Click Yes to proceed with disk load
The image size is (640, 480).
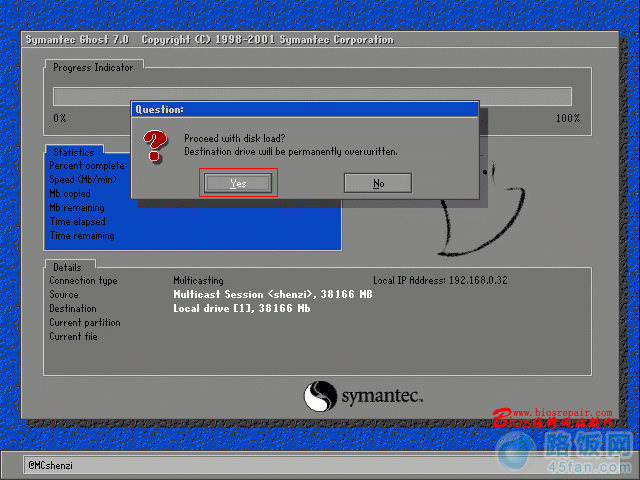pyautogui.click(x=237, y=183)
